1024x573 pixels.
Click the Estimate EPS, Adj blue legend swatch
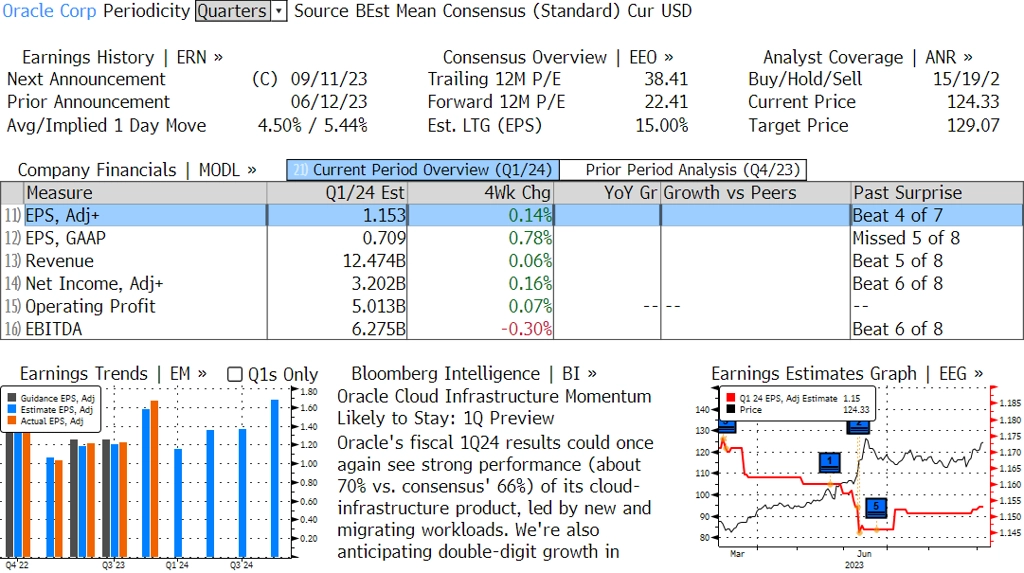[12, 410]
